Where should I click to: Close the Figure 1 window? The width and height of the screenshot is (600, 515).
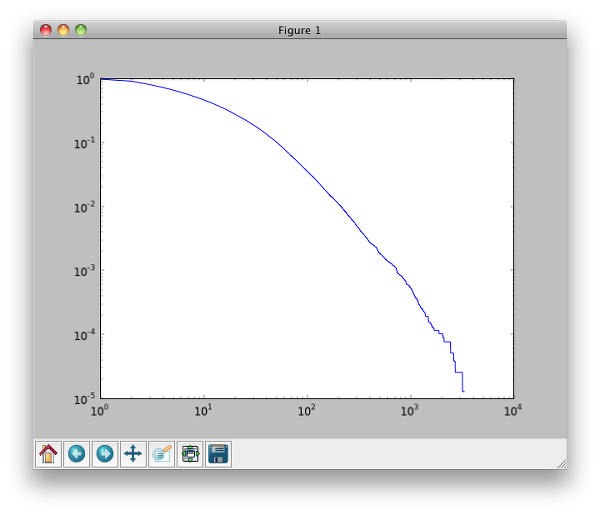46,30
